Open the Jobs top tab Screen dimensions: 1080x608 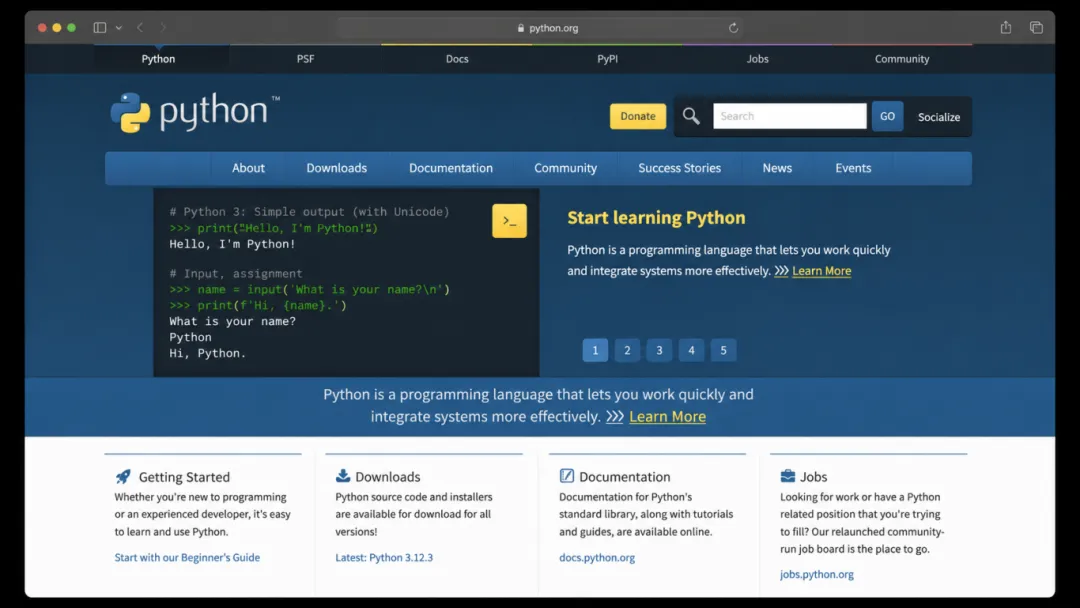pyautogui.click(x=758, y=59)
